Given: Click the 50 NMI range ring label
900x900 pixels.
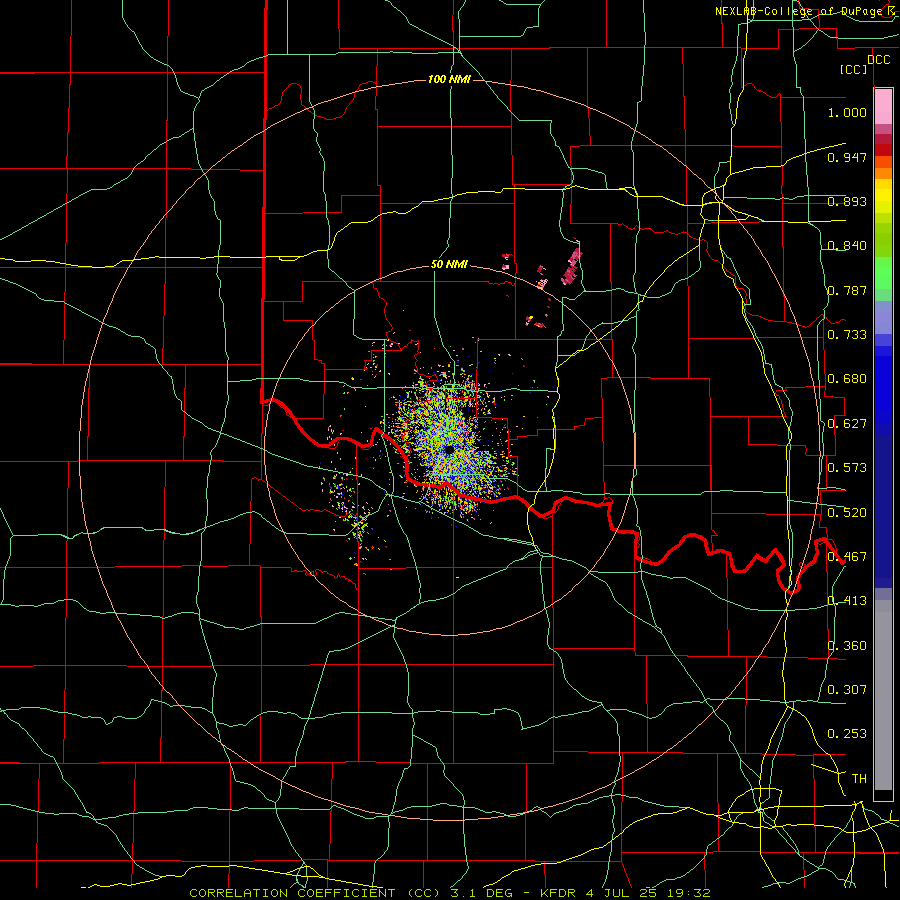Looking at the screenshot, I should pos(449,265).
